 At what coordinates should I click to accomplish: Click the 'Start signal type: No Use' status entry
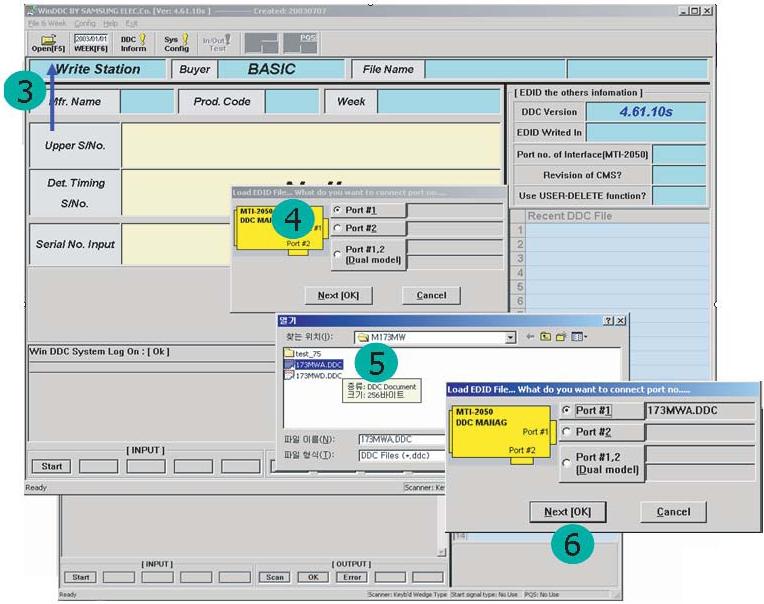484,595
